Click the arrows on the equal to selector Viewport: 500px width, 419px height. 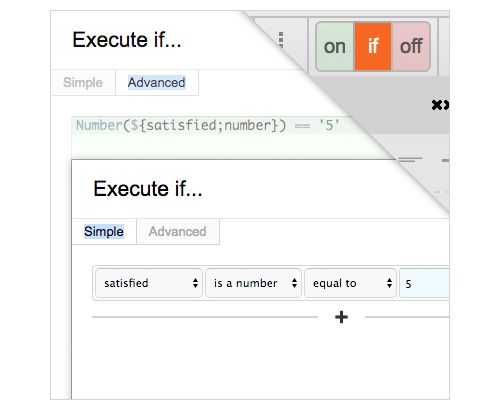click(389, 283)
